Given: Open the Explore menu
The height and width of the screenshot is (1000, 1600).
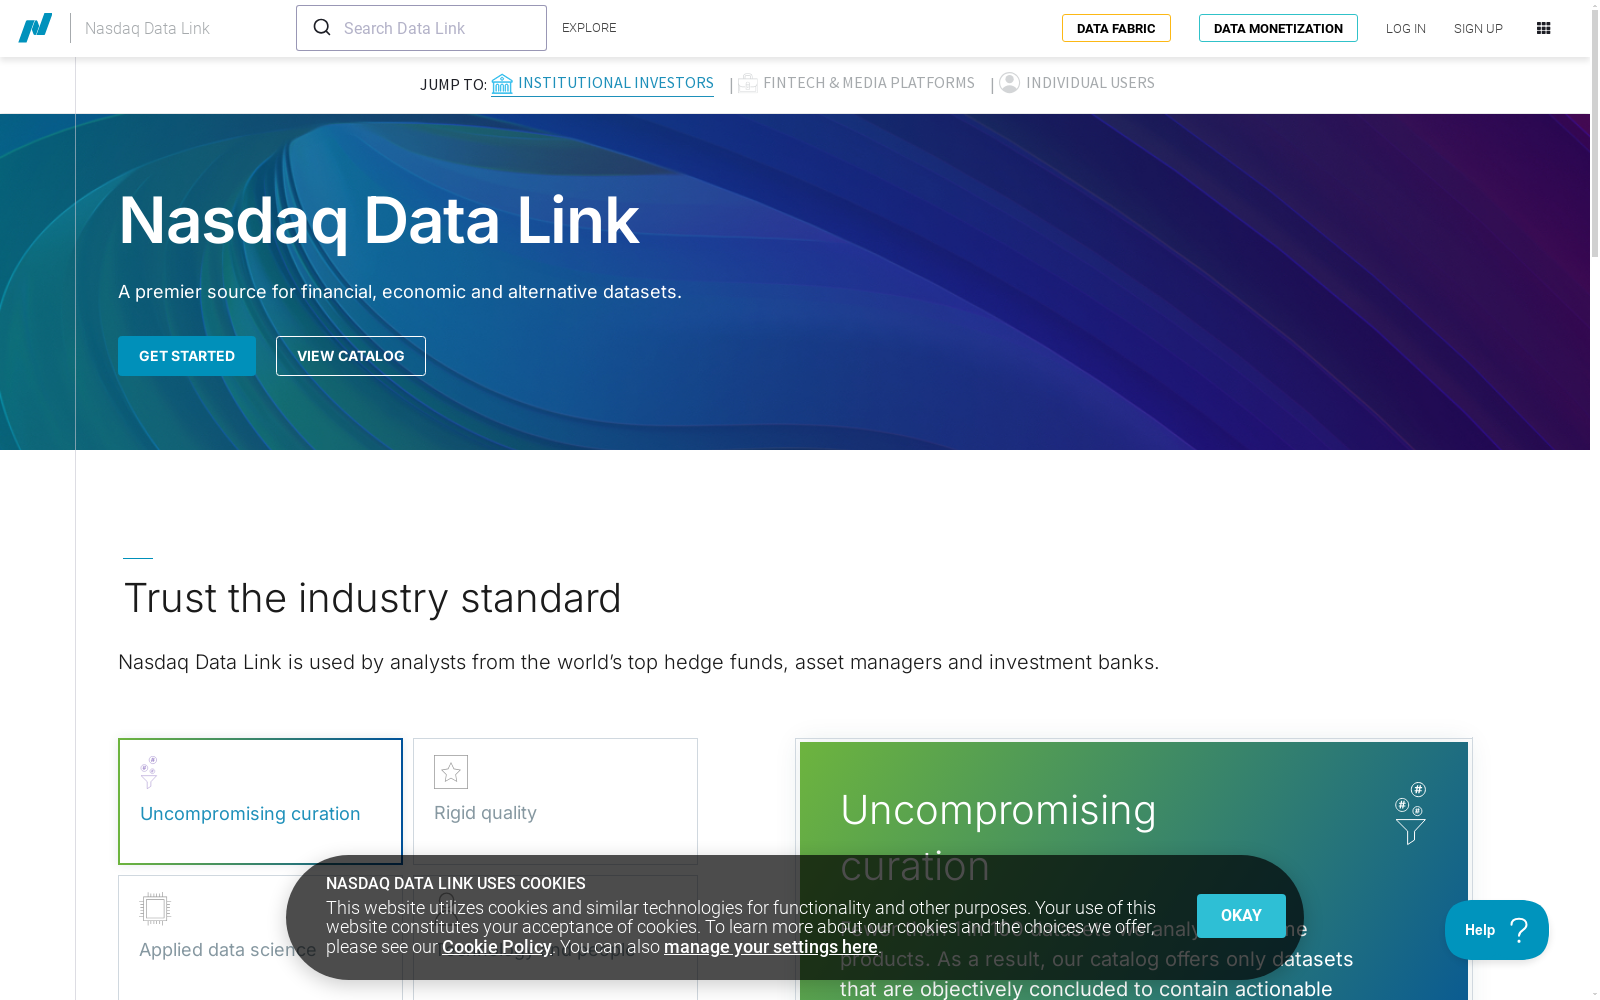Looking at the screenshot, I should [x=589, y=28].
